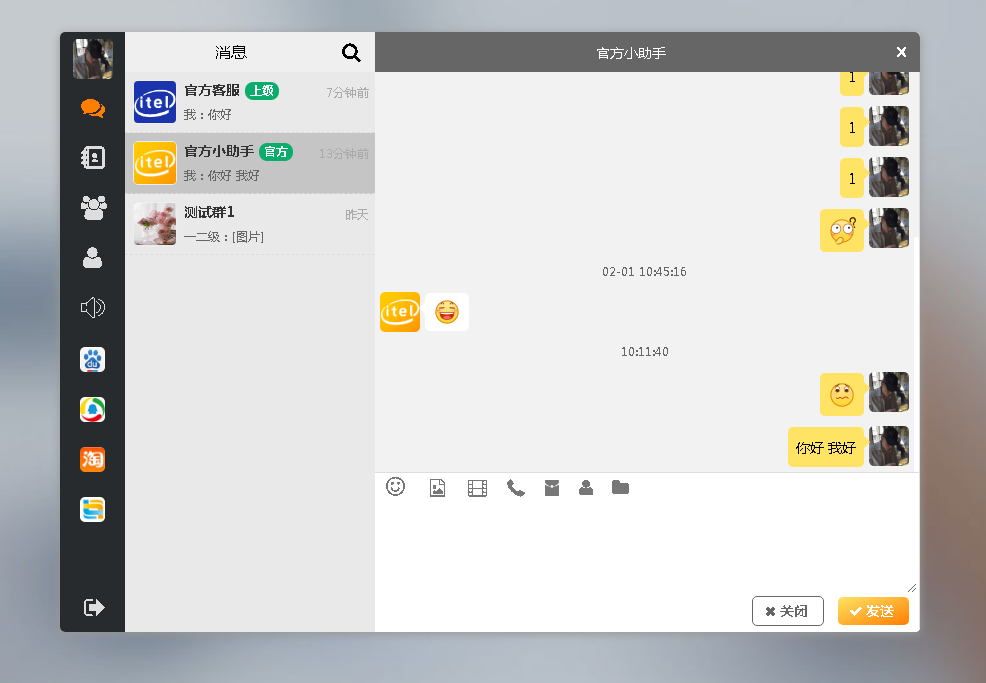Click the logout icon at the sidebar bottom

click(92, 607)
